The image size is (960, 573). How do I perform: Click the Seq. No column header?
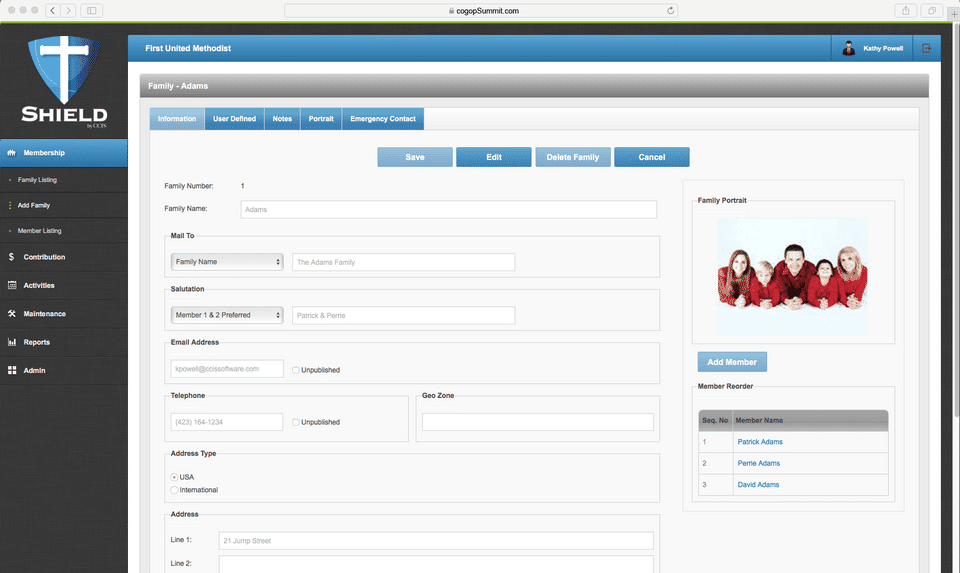pos(715,421)
